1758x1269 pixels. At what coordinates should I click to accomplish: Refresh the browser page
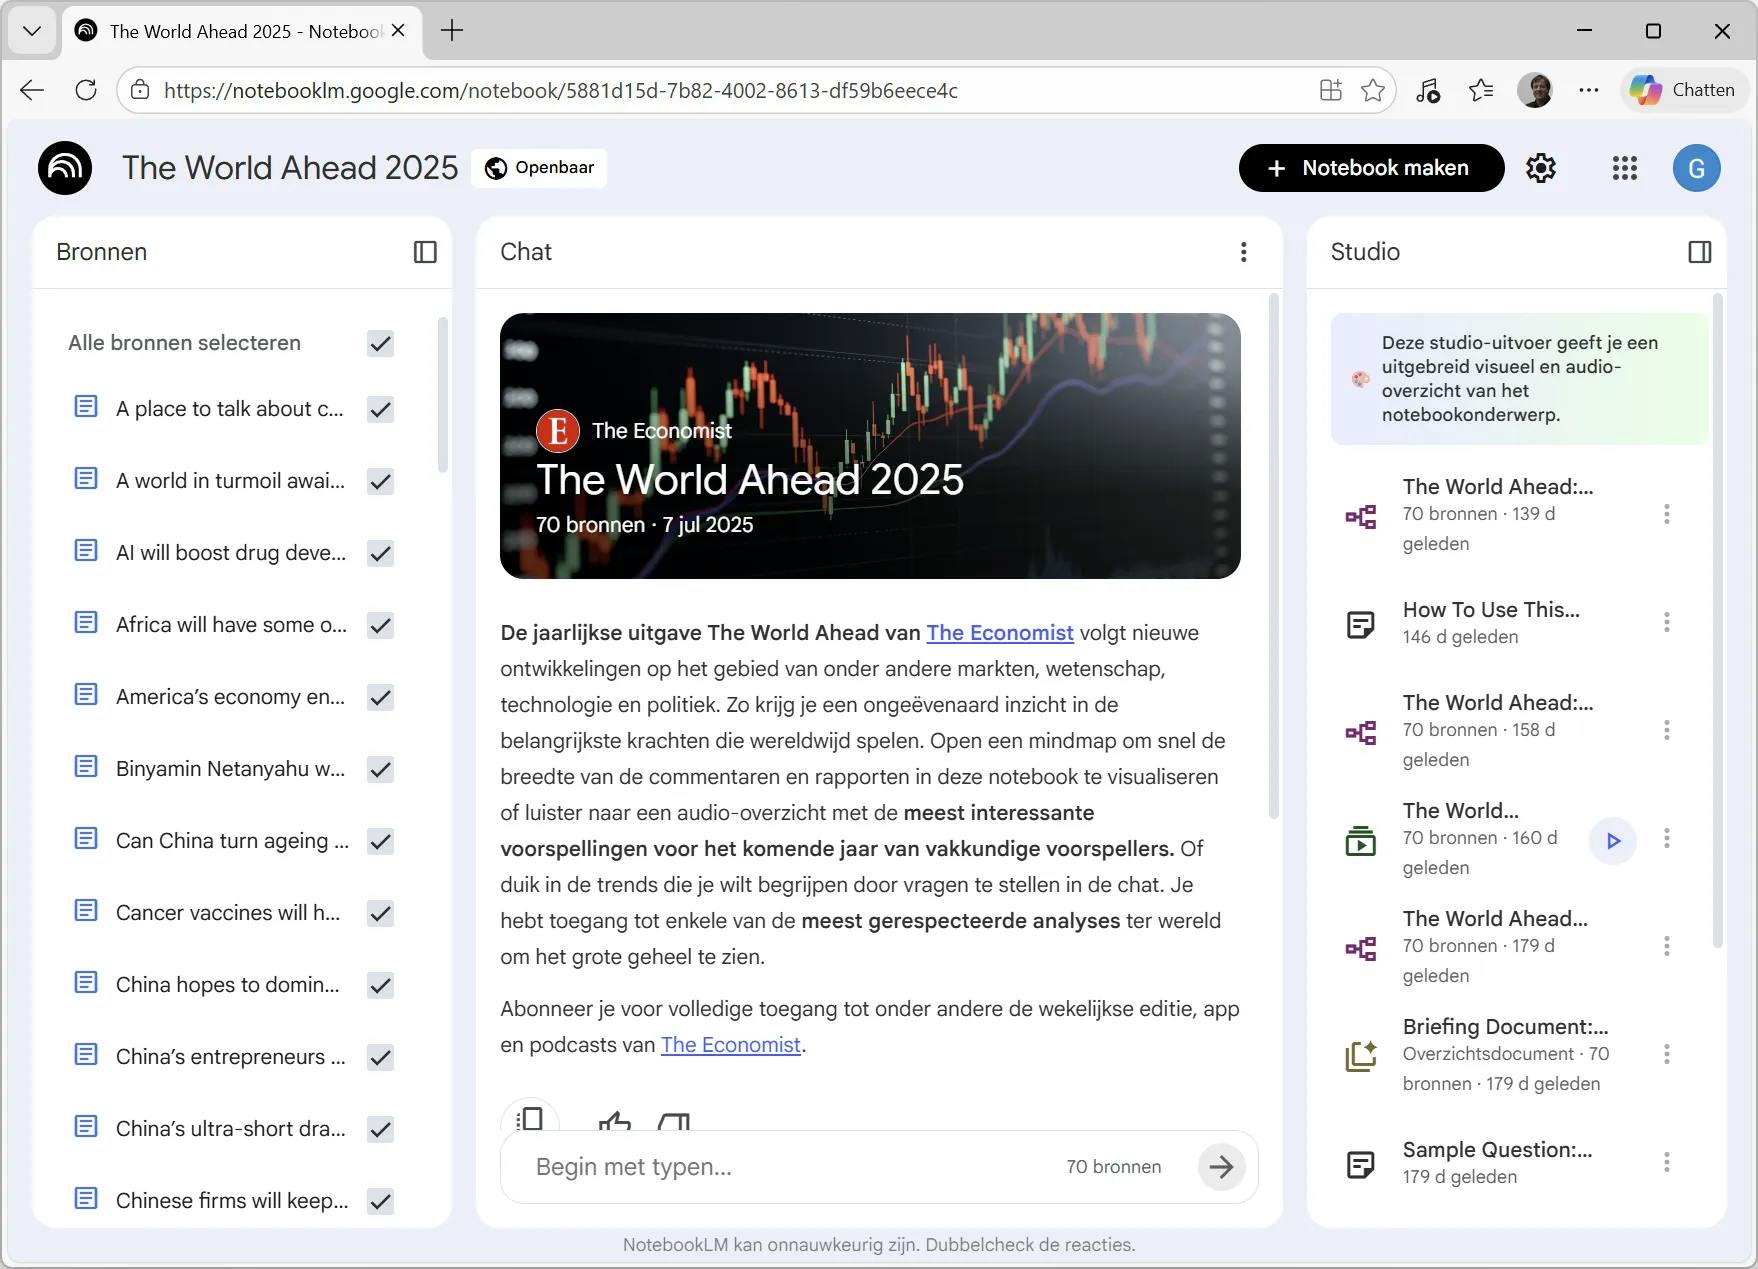86,90
